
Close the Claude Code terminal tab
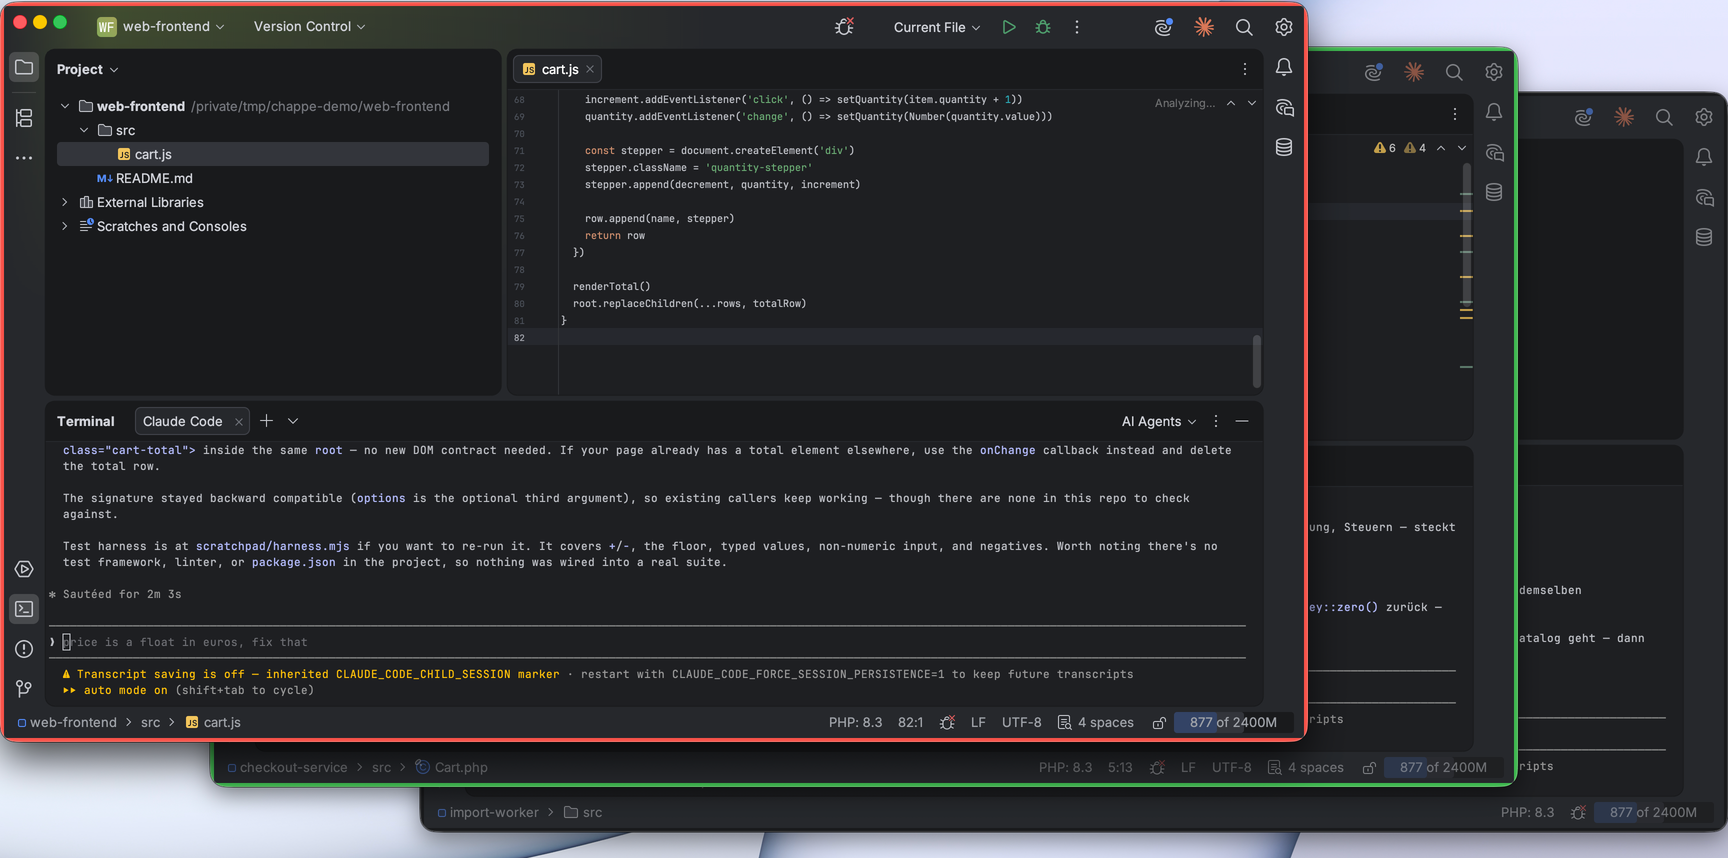(x=238, y=422)
